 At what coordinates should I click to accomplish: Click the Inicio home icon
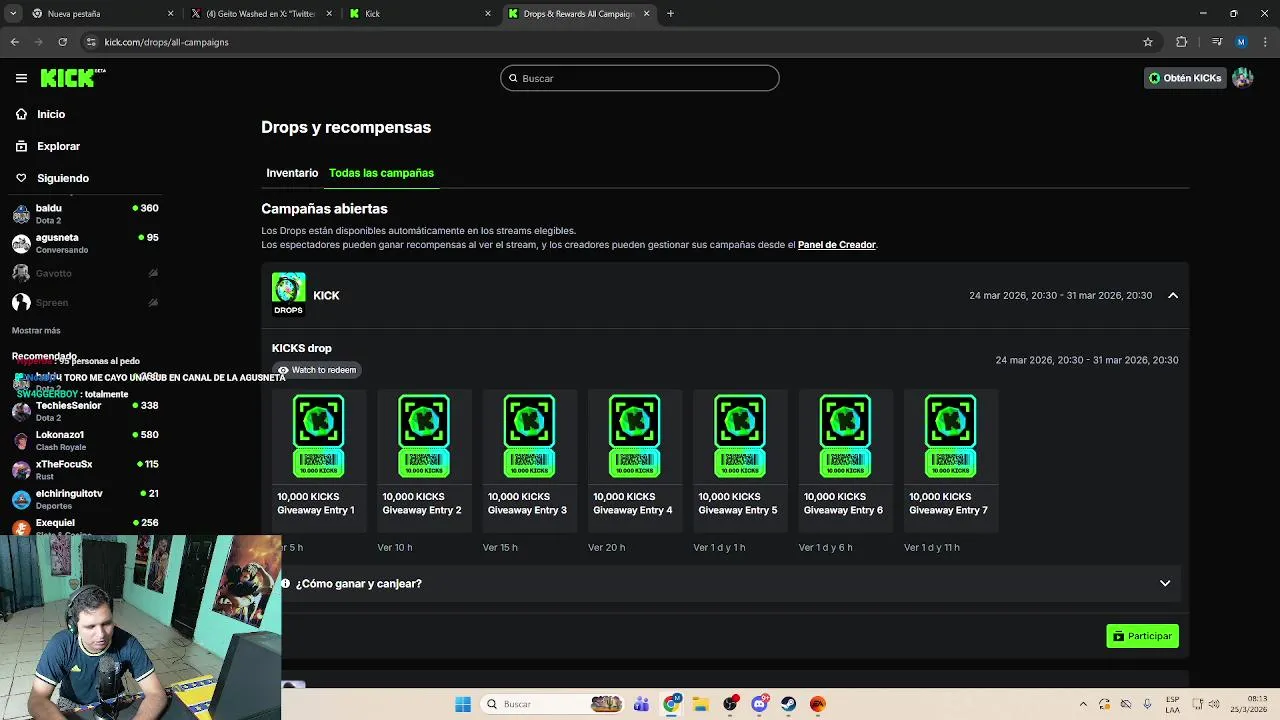pyautogui.click(x=21, y=114)
